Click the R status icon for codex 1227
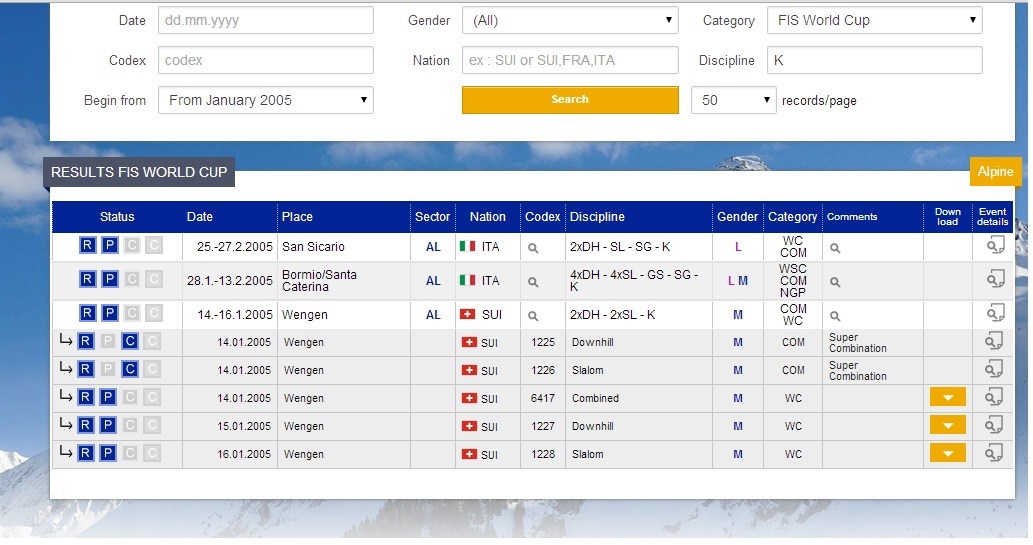This screenshot has width=1033, height=545. (x=86, y=425)
